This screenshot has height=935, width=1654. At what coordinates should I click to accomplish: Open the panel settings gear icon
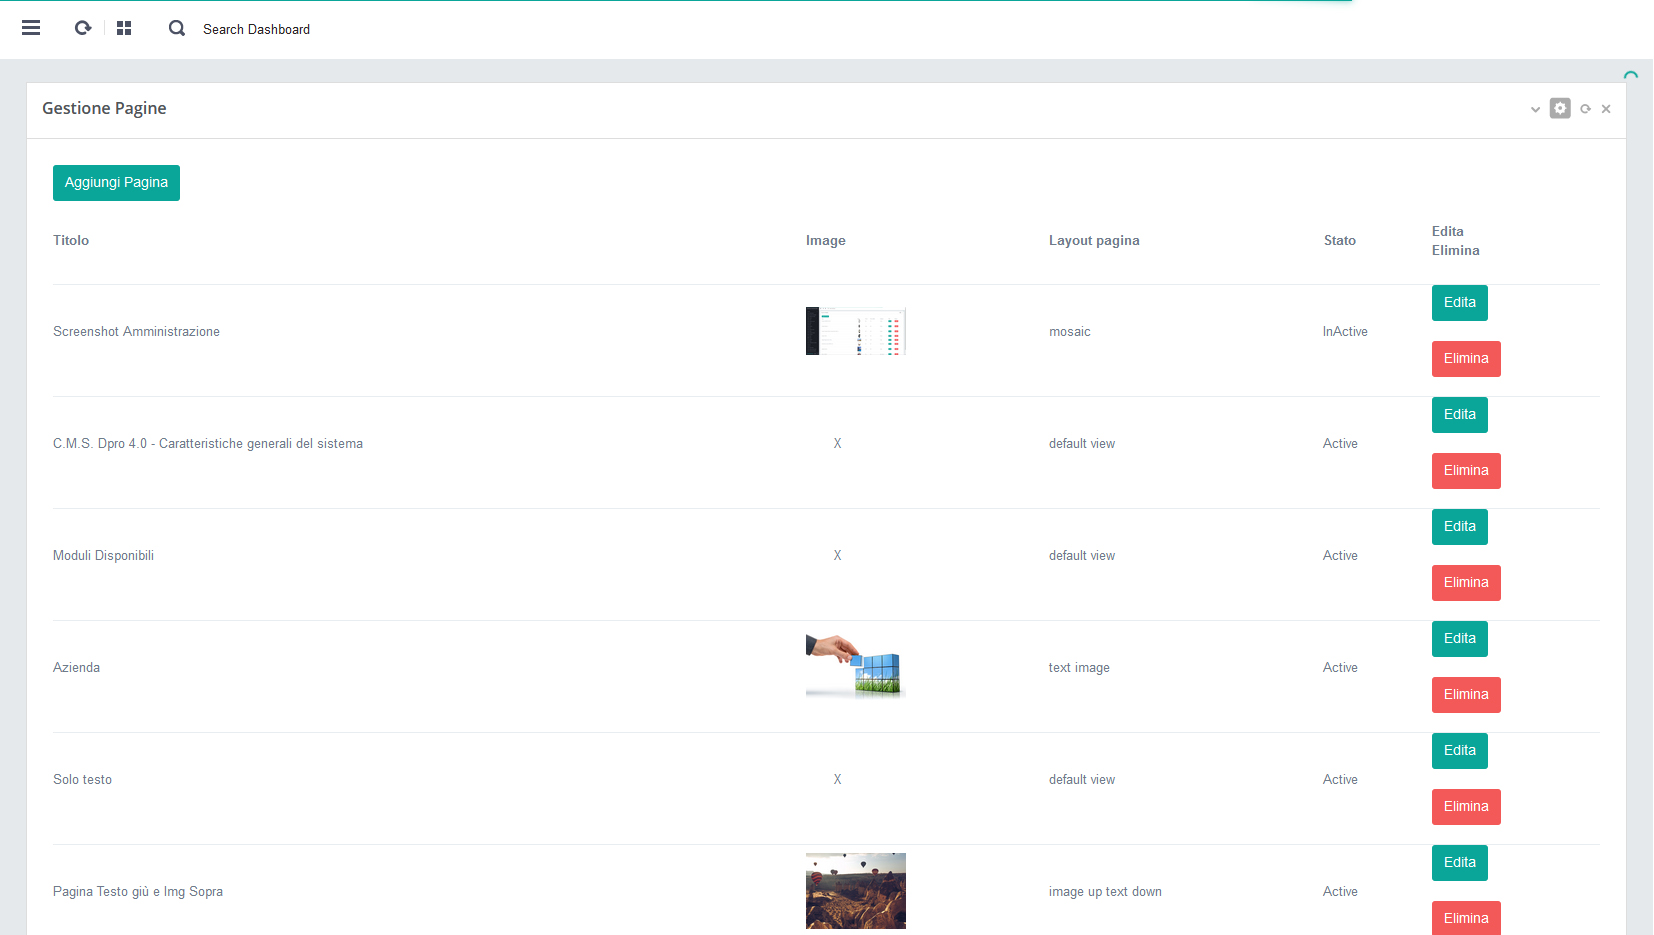tap(1560, 108)
